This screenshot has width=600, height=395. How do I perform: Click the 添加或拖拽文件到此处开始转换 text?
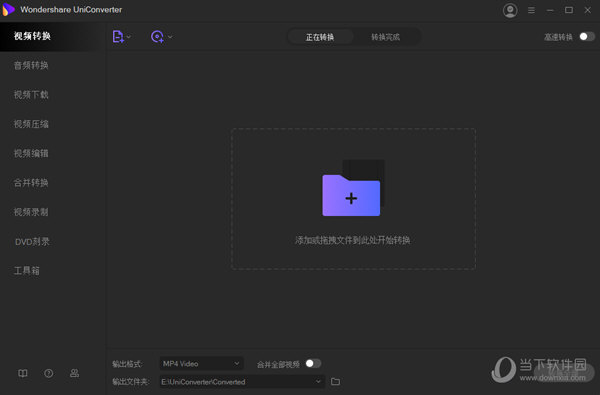(352, 240)
